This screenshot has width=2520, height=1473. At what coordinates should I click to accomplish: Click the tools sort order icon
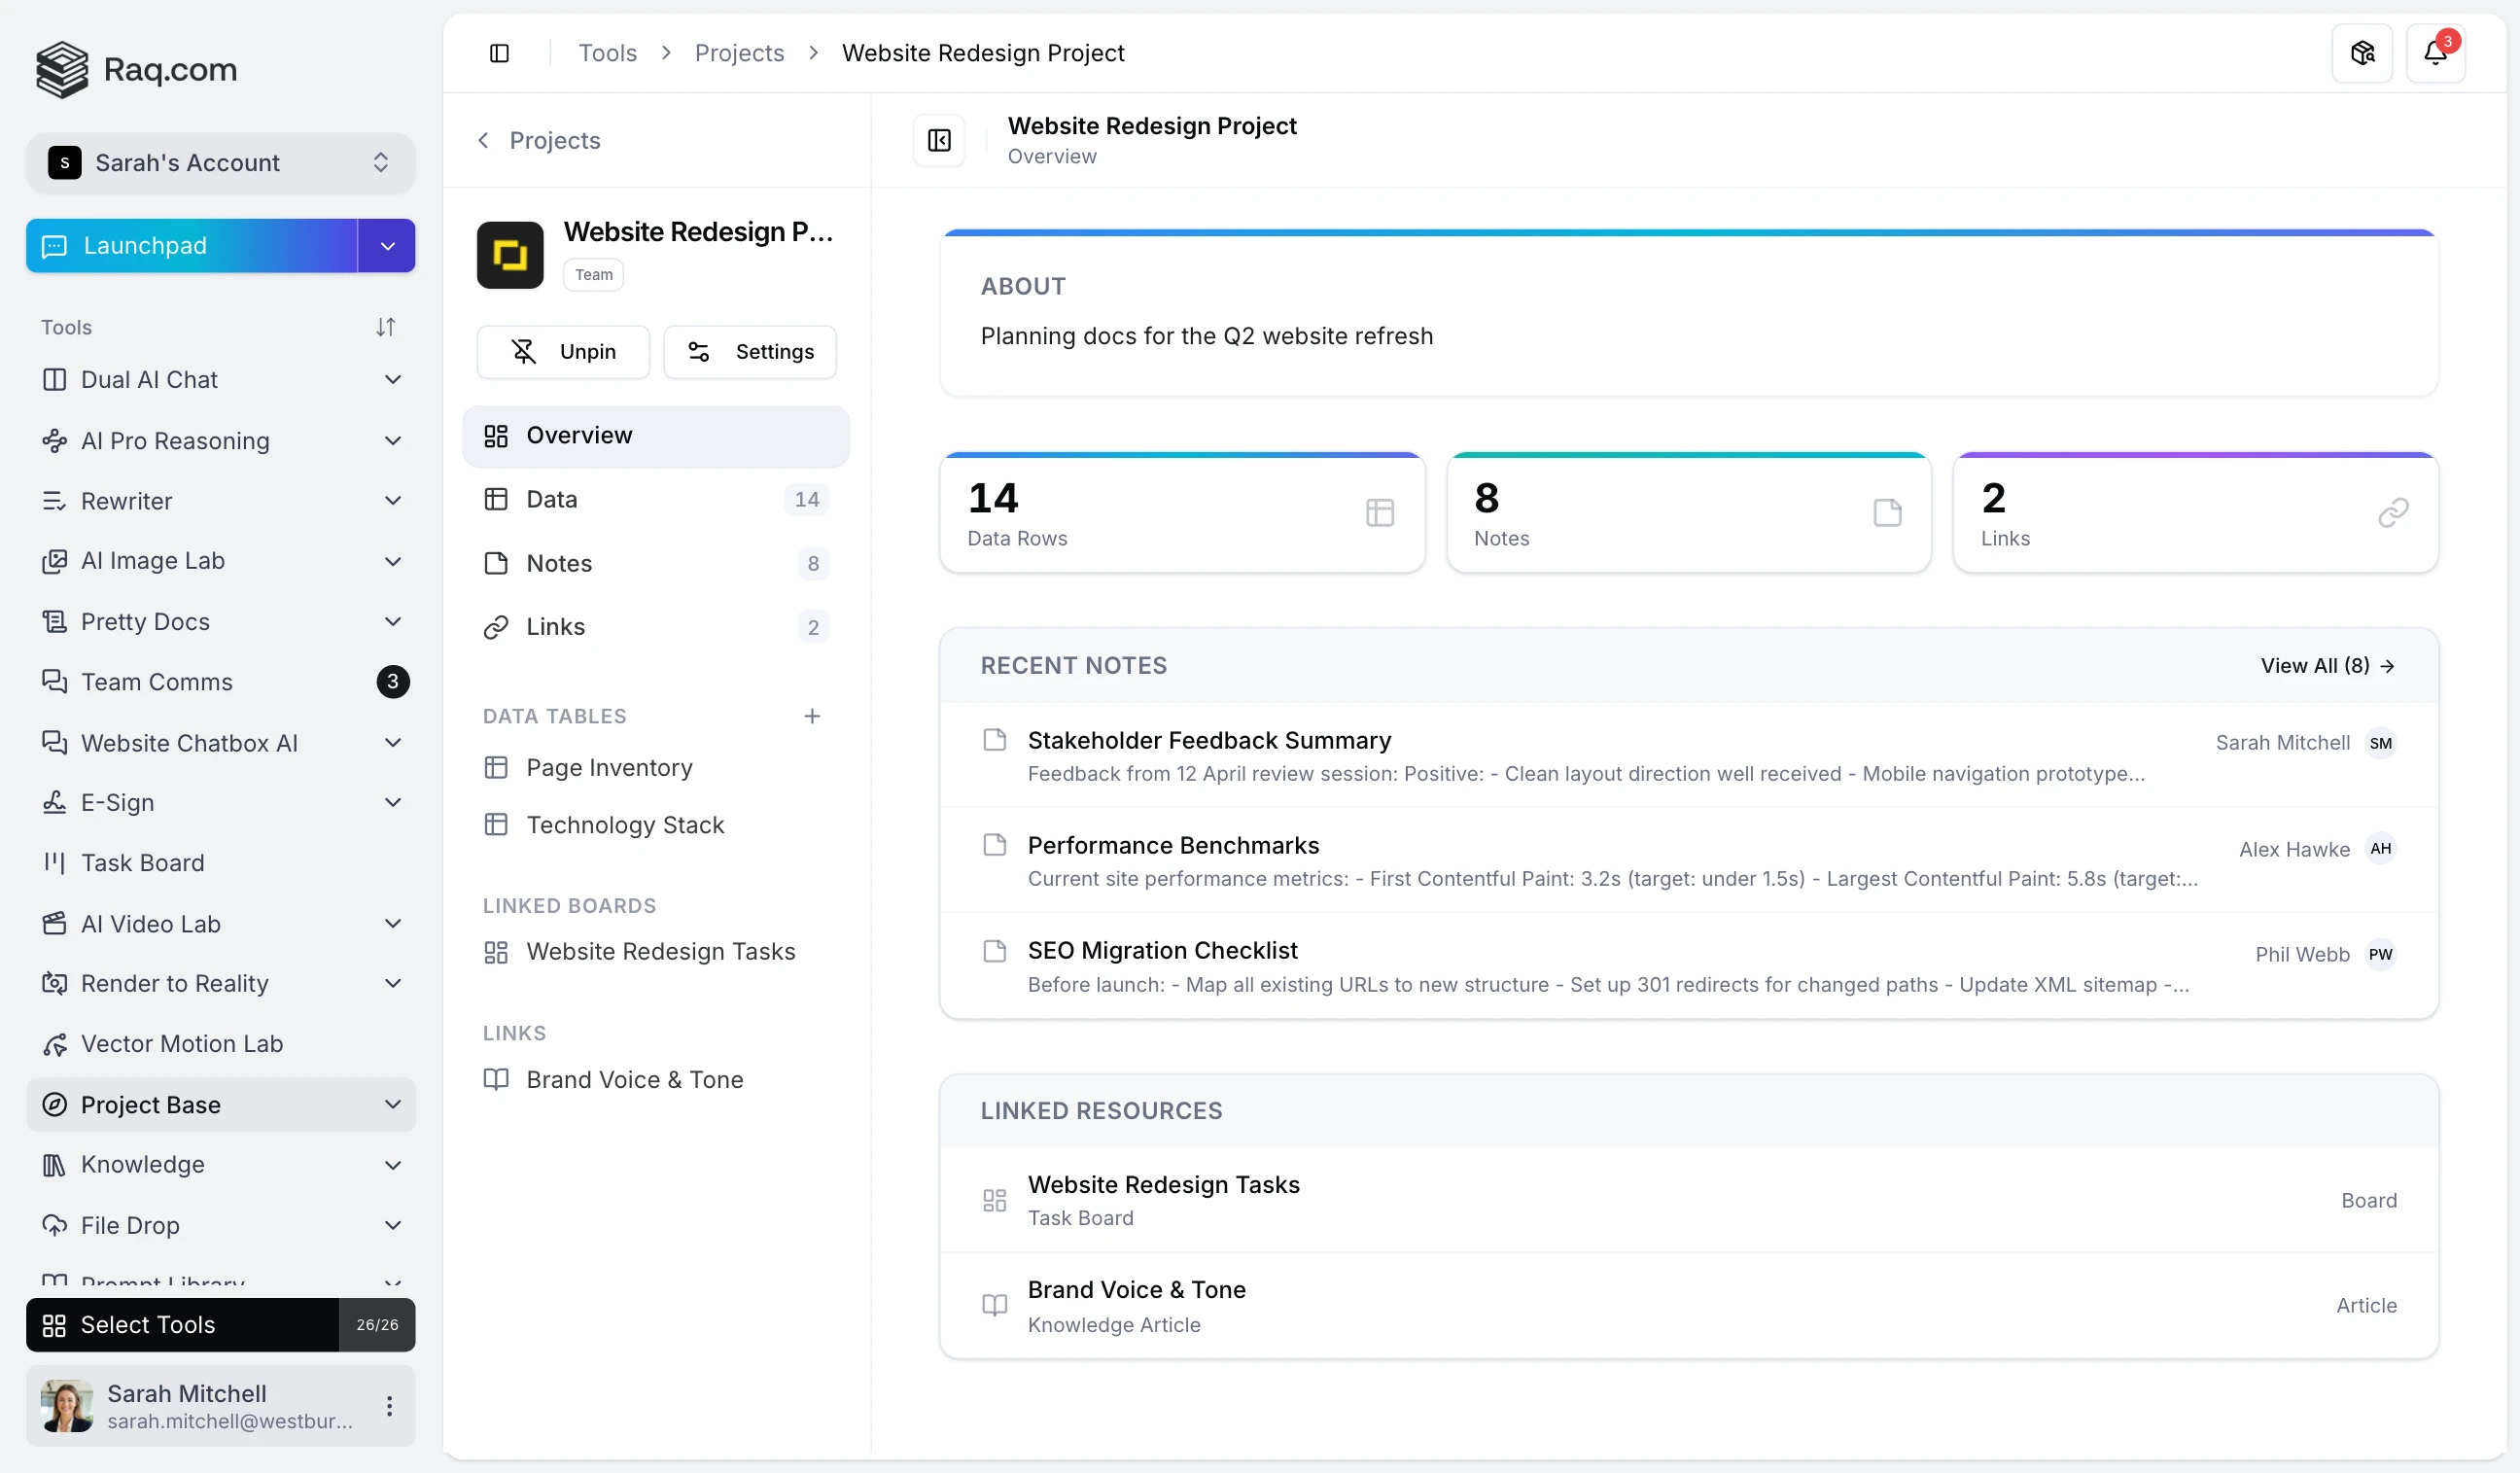(x=385, y=327)
